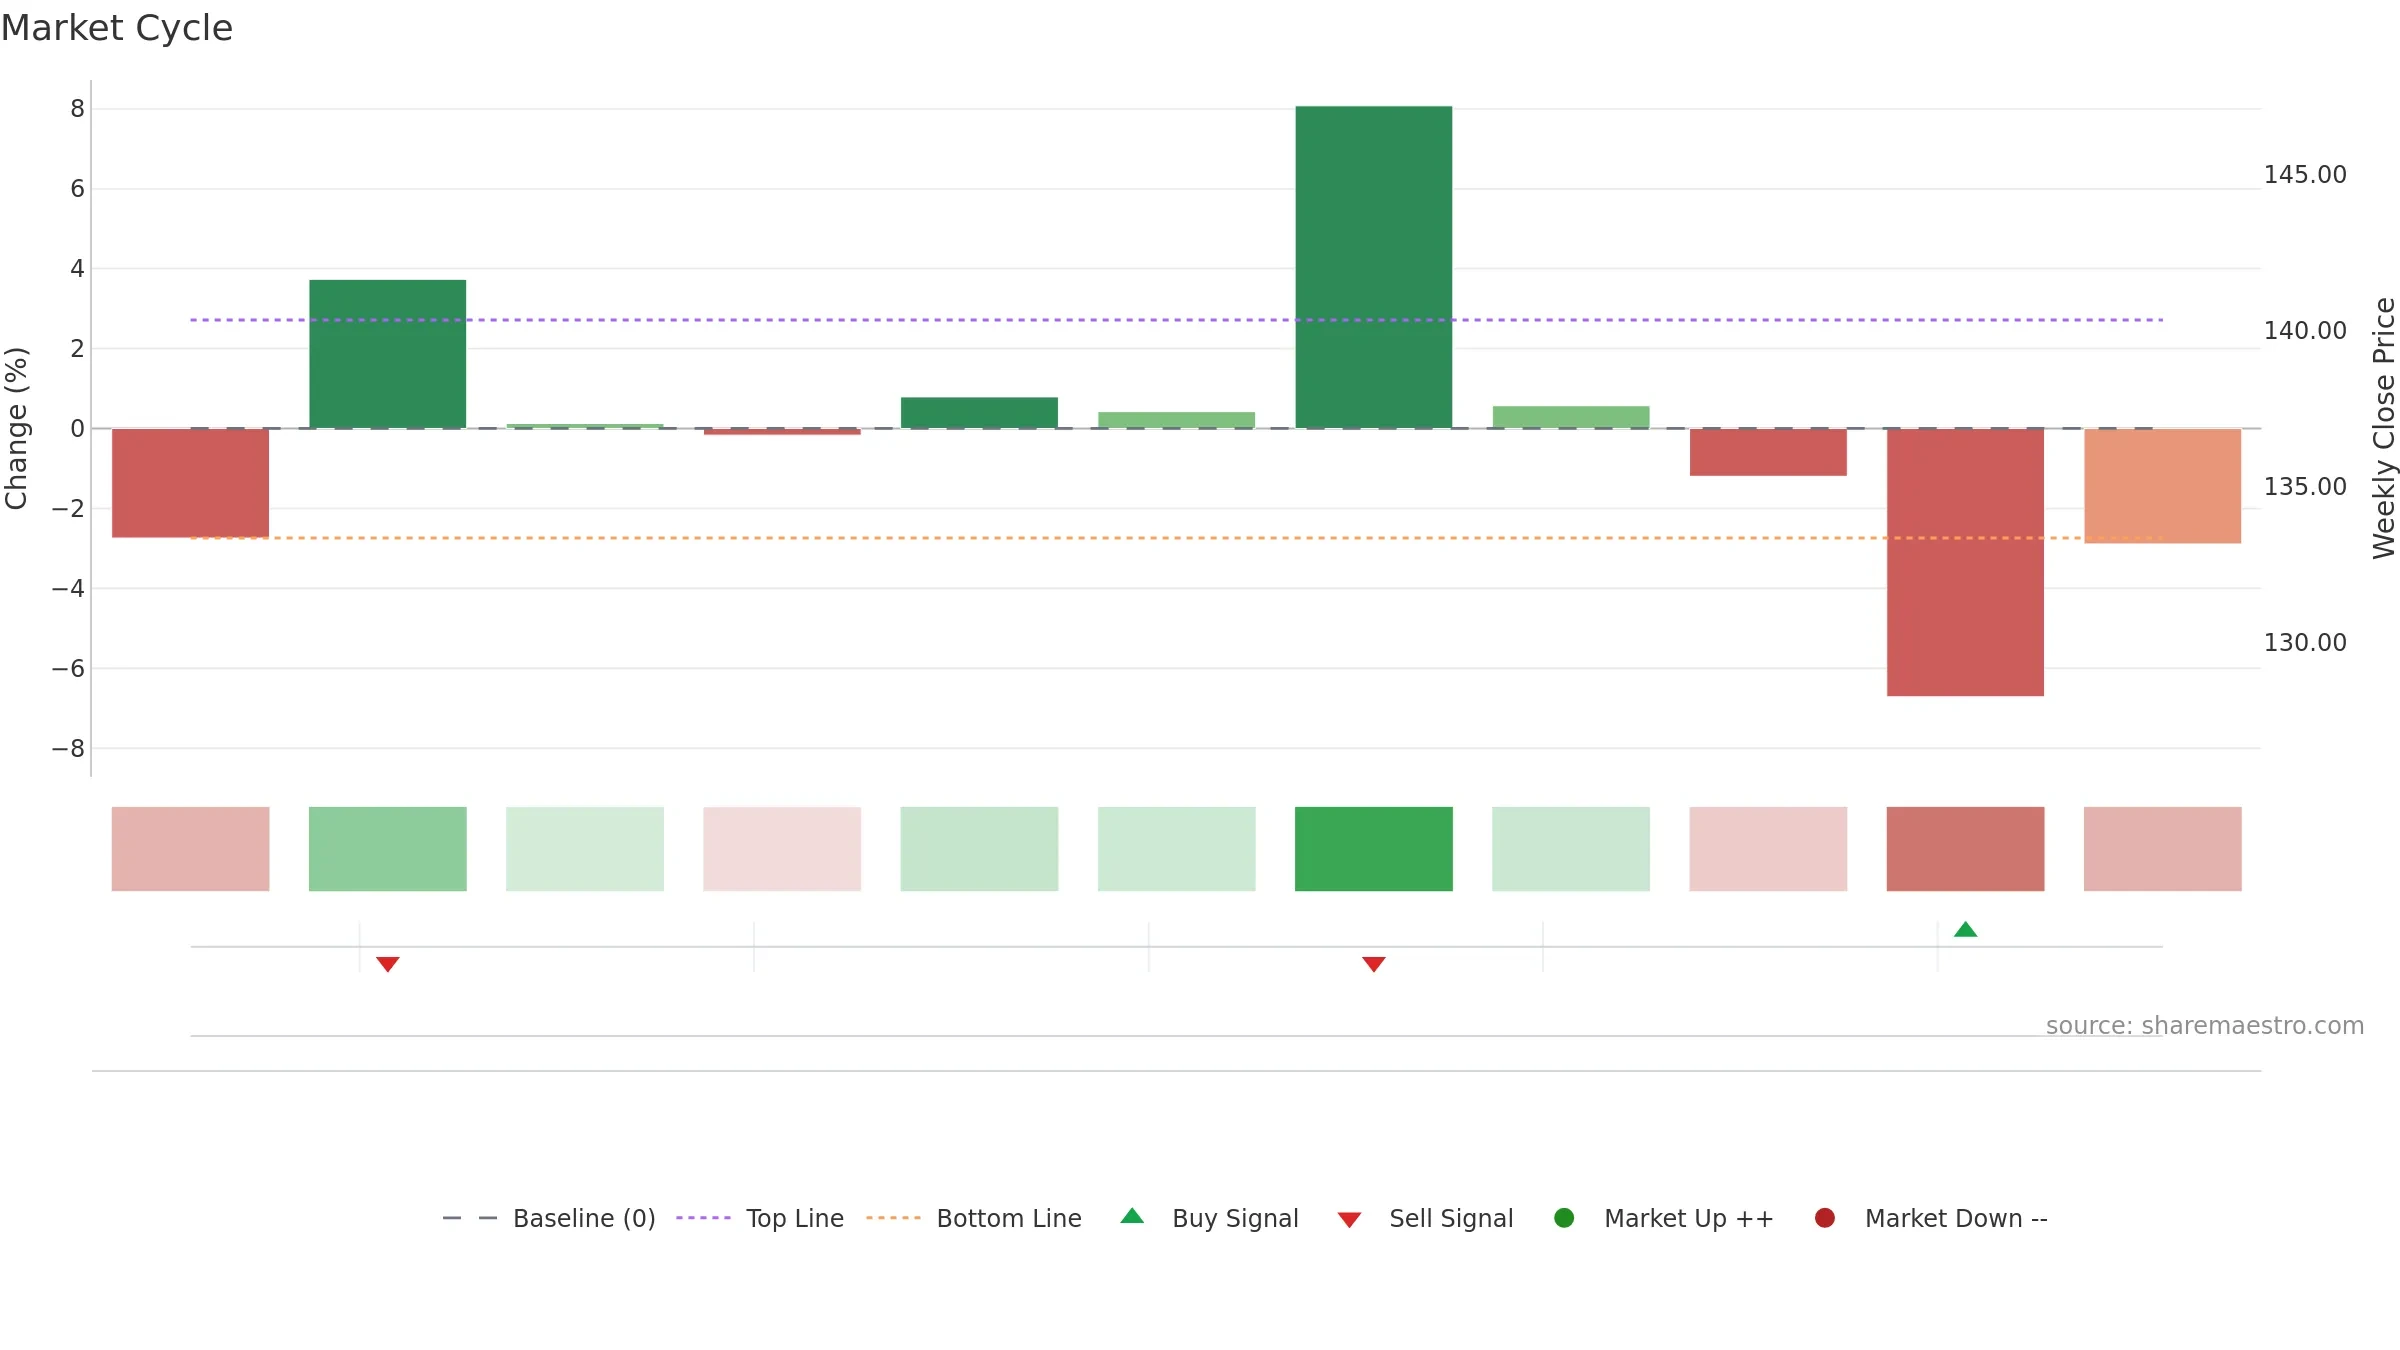Click the '−8' tick on the Change axis
Image resolution: width=2400 pixels, height=1350 pixels.
pos(68,749)
